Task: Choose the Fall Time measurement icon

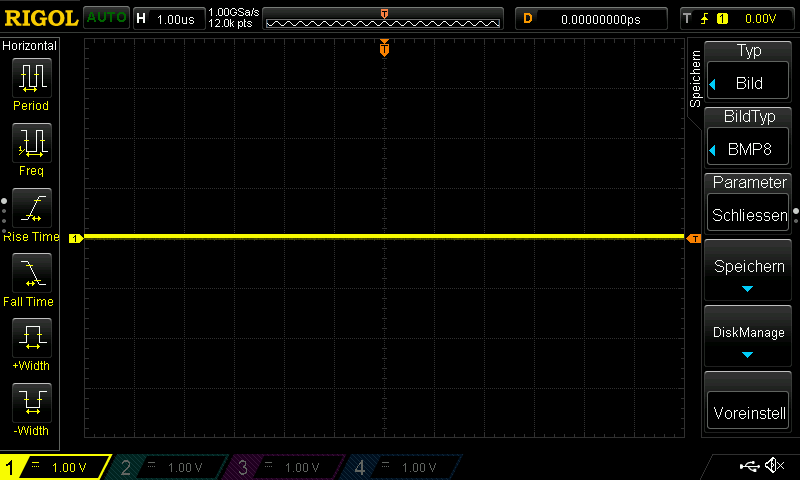Action: tap(32, 272)
